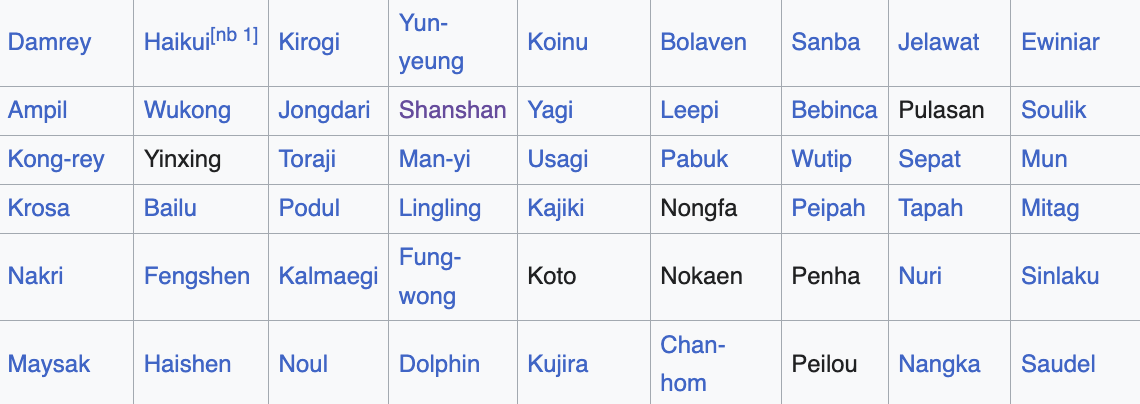Follow the Man-yi link
This screenshot has height=404, width=1140.
[434, 159]
